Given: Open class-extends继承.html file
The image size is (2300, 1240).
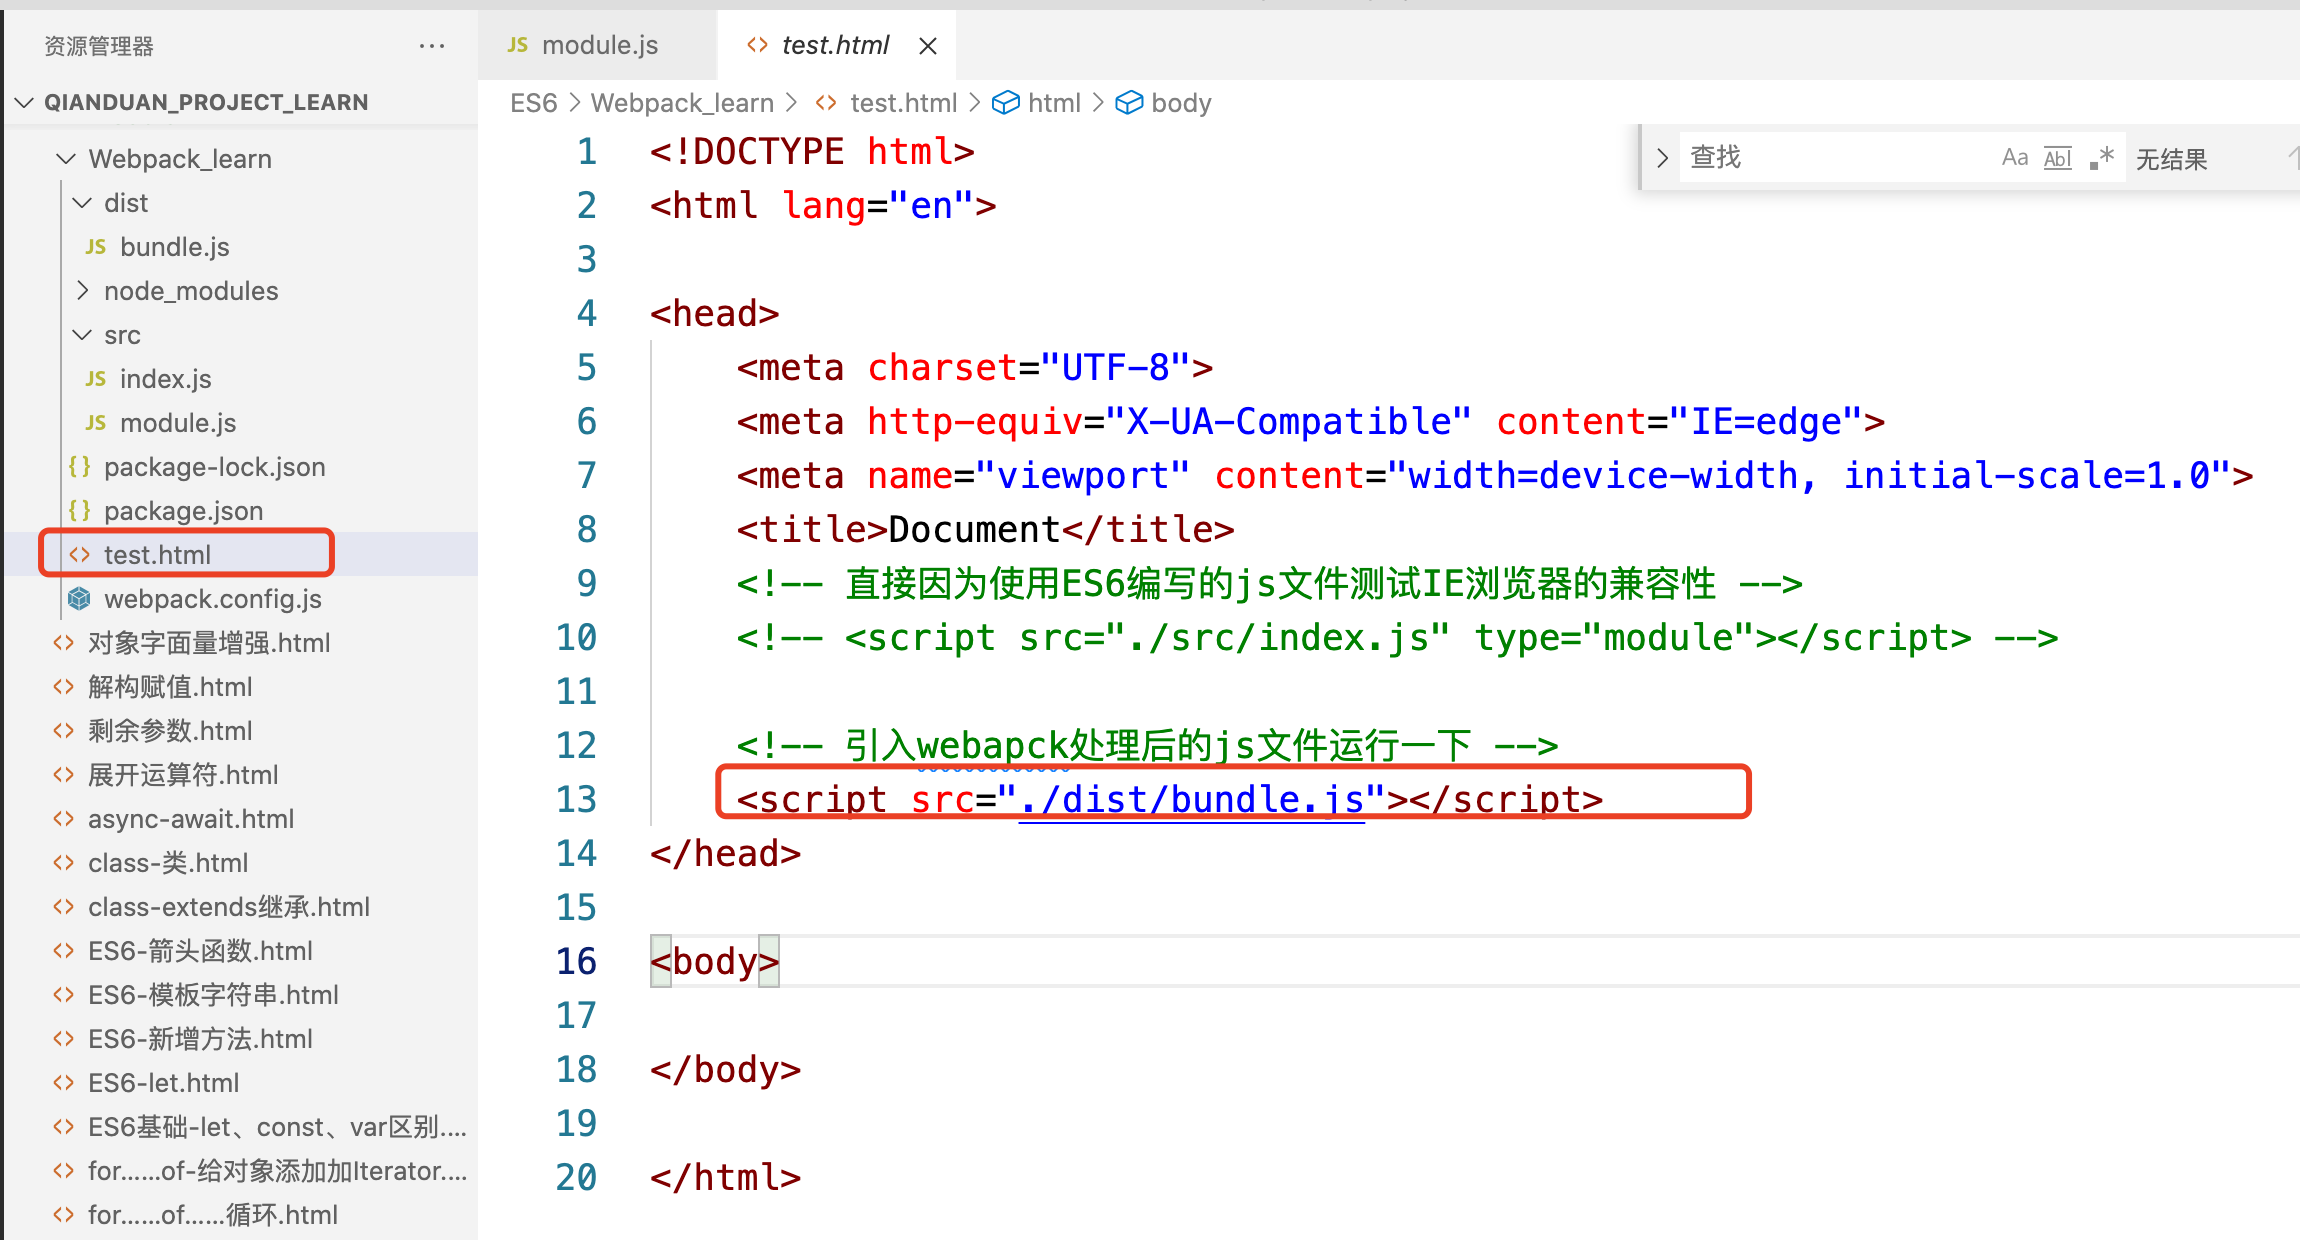Looking at the screenshot, I should (x=229, y=907).
